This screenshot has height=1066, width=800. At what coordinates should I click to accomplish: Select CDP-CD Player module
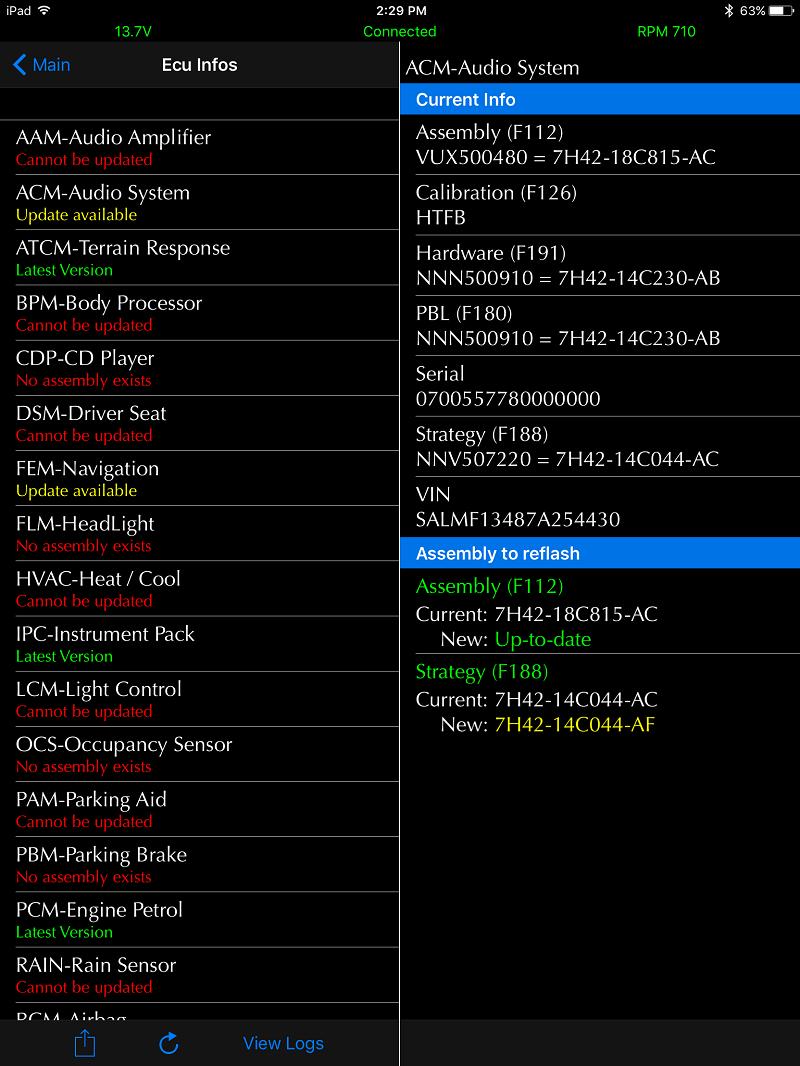(199, 367)
